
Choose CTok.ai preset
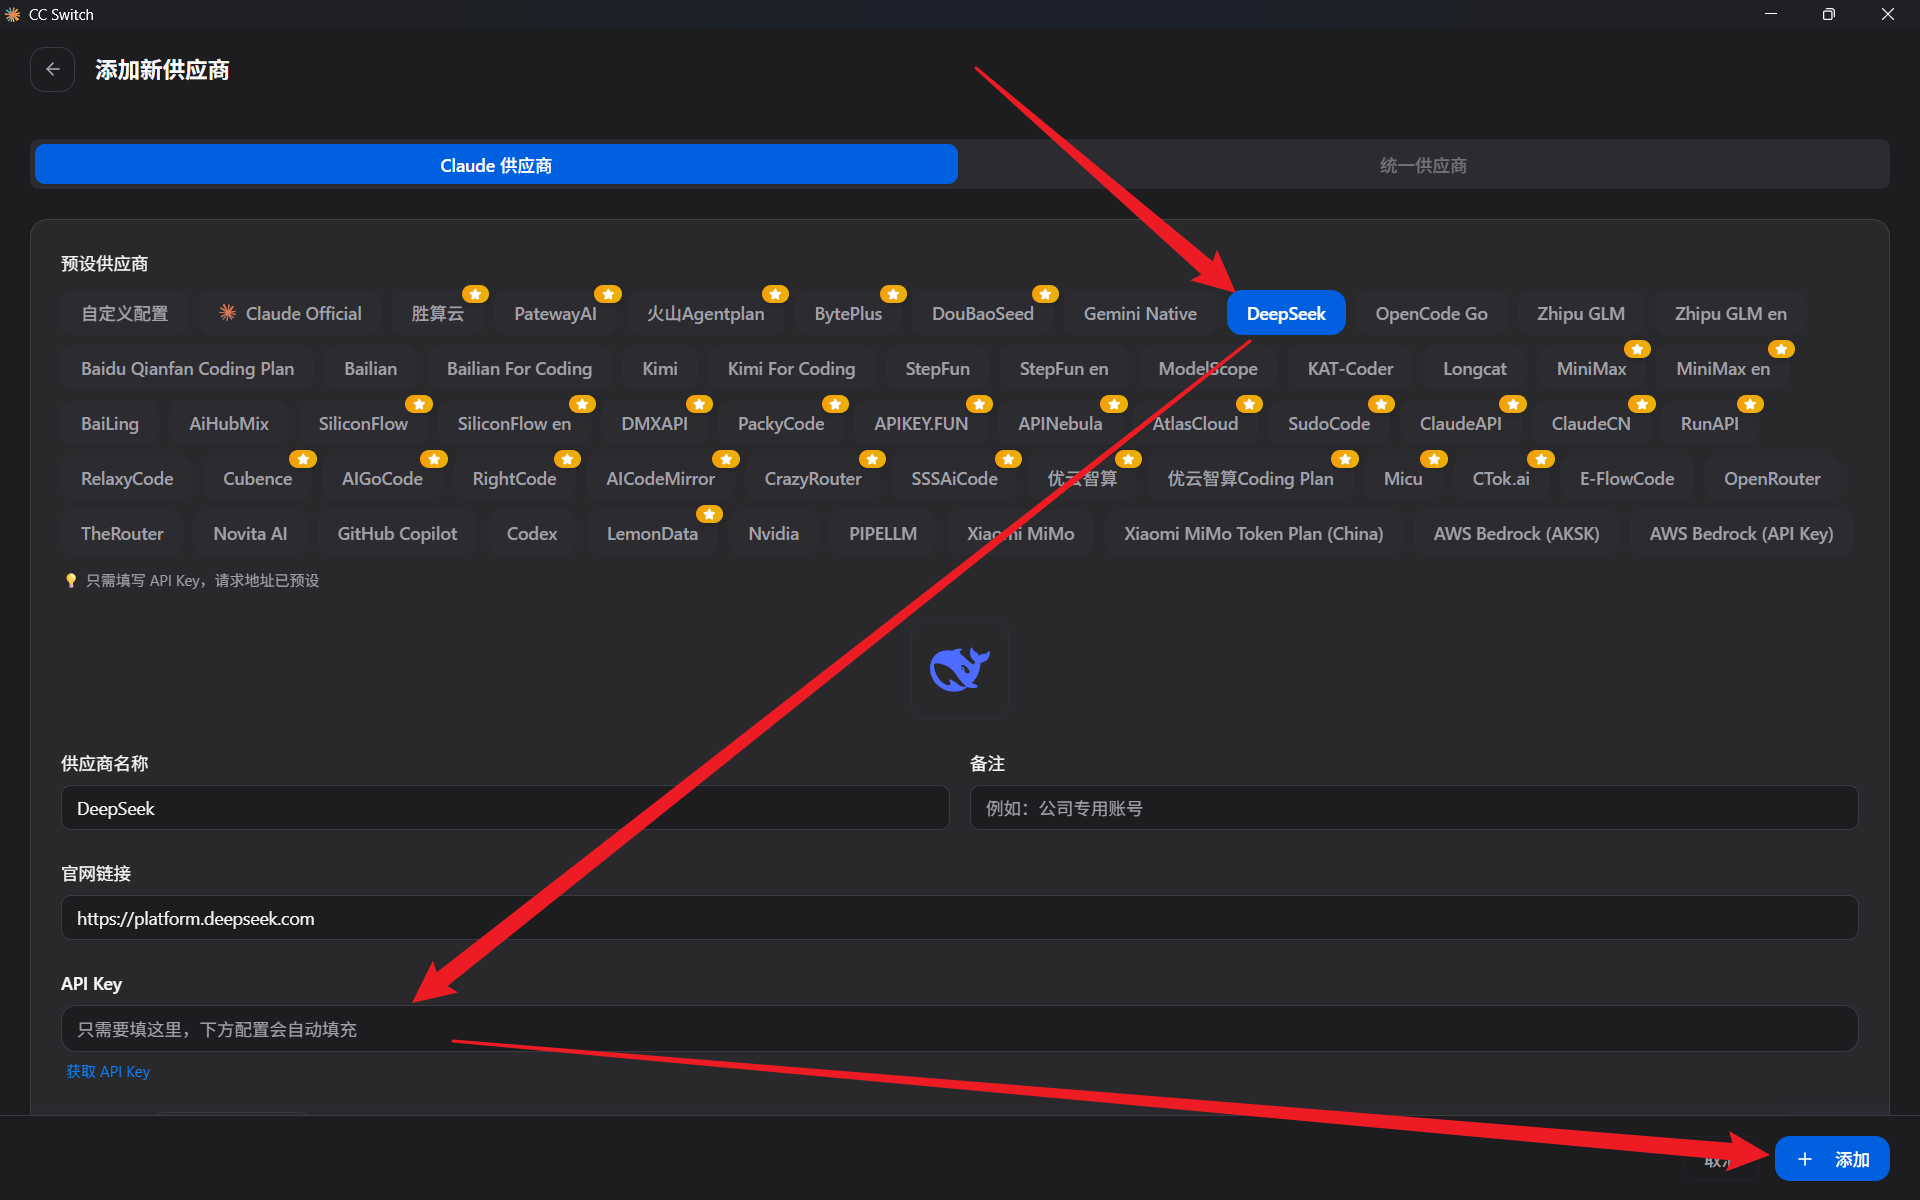click(x=1501, y=478)
